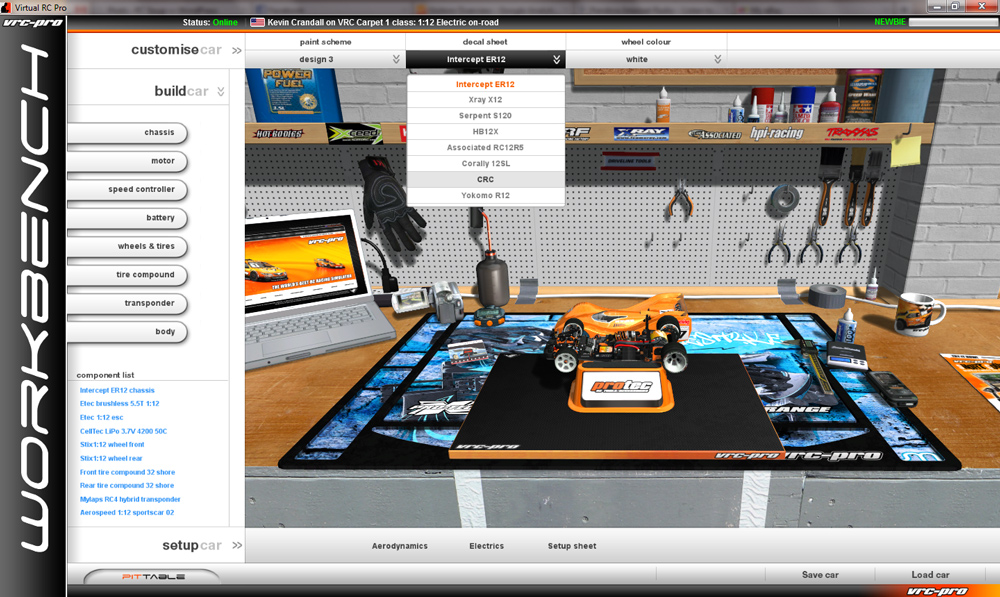Choose Serpent S120 from decal list

[485, 116]
